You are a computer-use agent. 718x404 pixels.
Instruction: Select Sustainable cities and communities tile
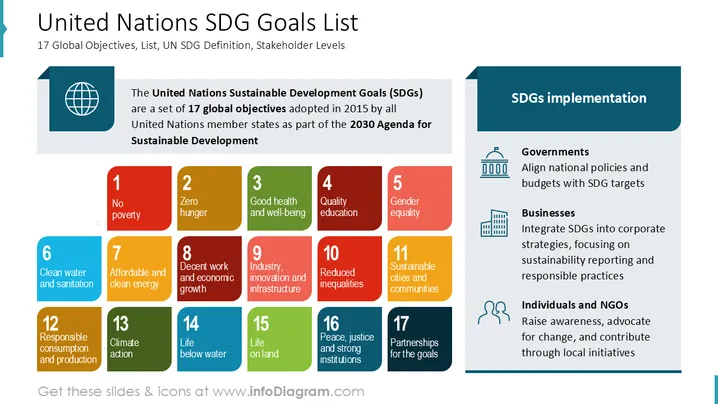click(x=419, y=268)
